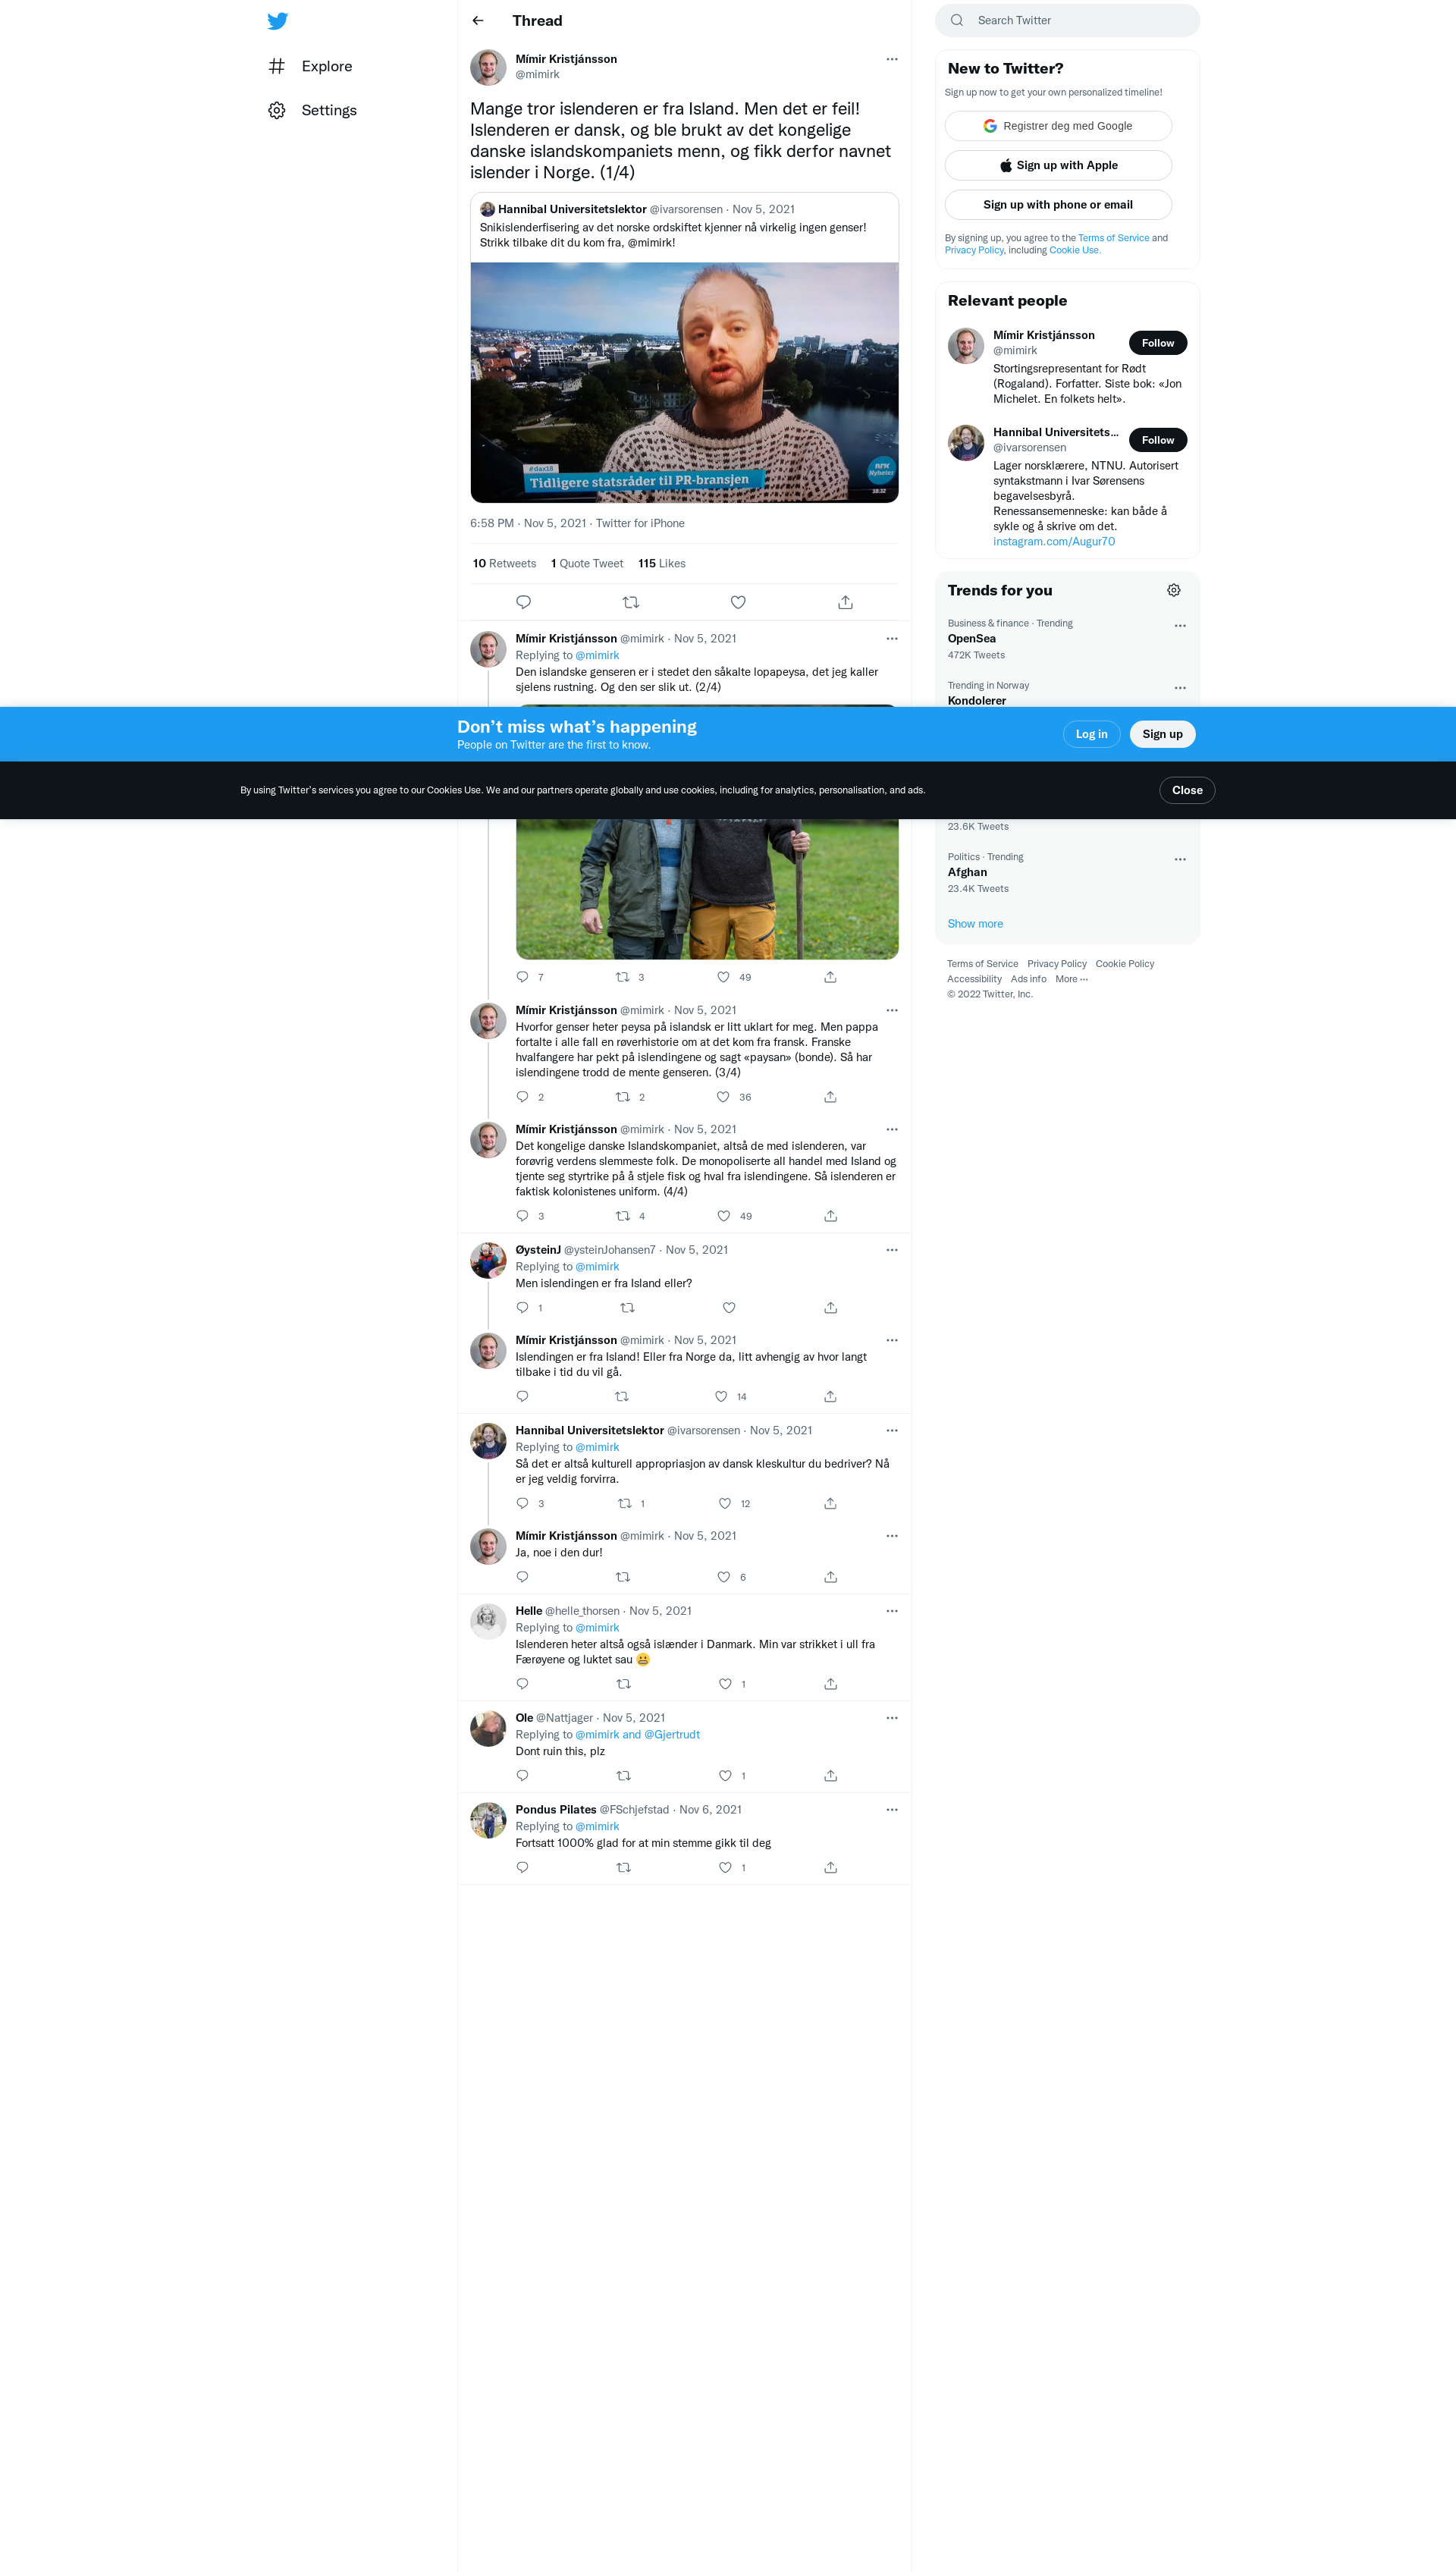Screen dimensions: 1456x2572
Task: Open the instagram.com/Augur70 link
Action: pos(1054,541)
